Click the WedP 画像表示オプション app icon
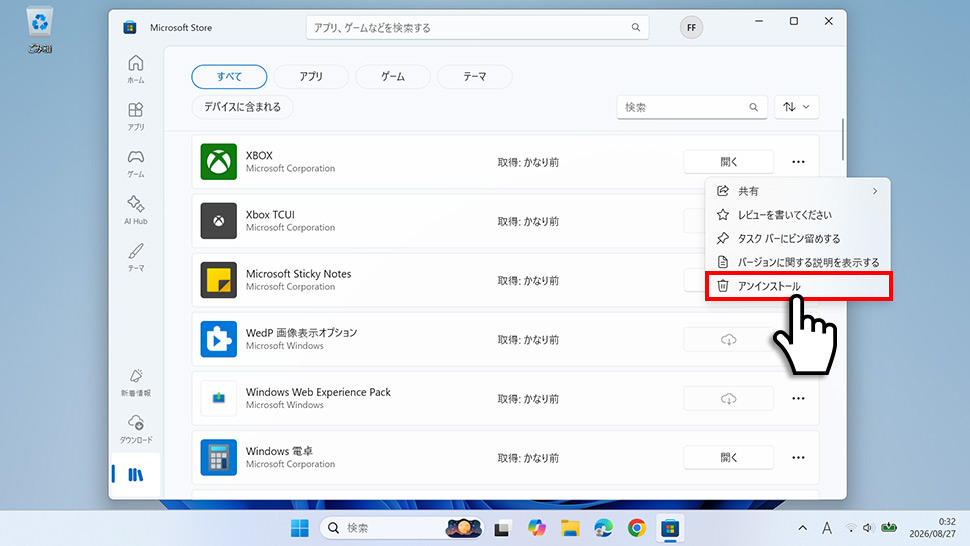 218,339
